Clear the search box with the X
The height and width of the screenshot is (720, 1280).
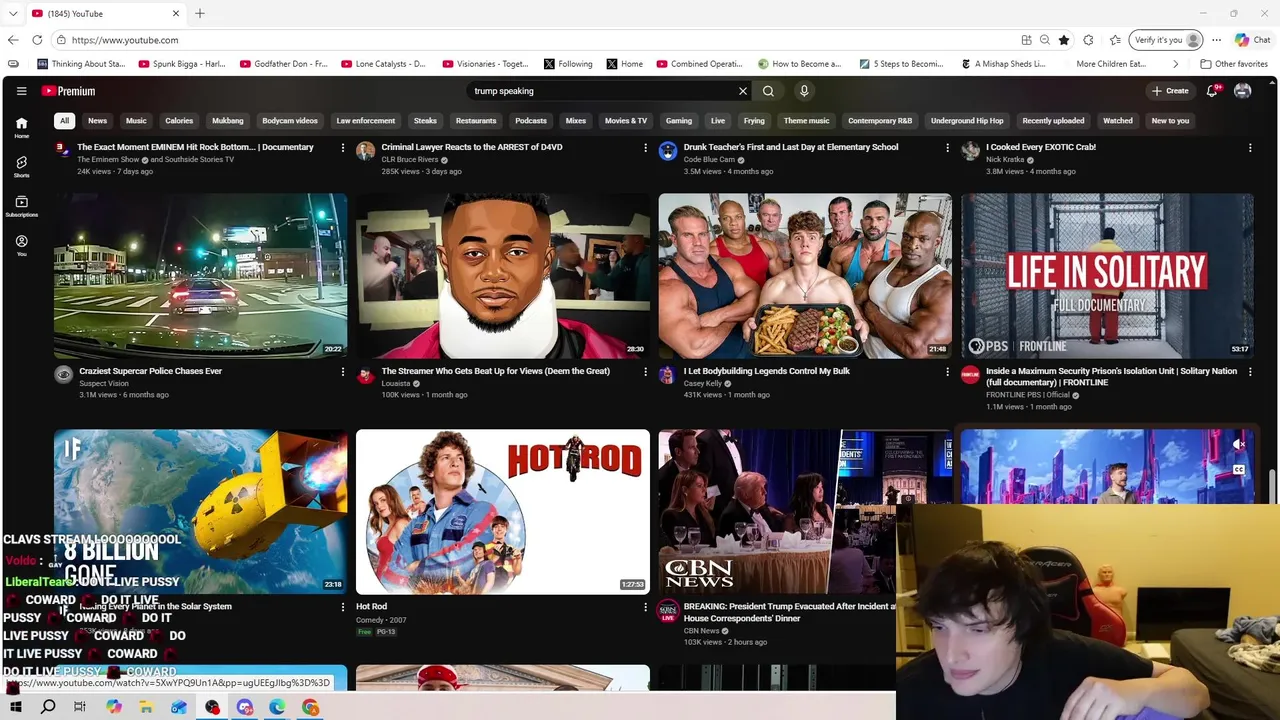(x=743, y=91)
